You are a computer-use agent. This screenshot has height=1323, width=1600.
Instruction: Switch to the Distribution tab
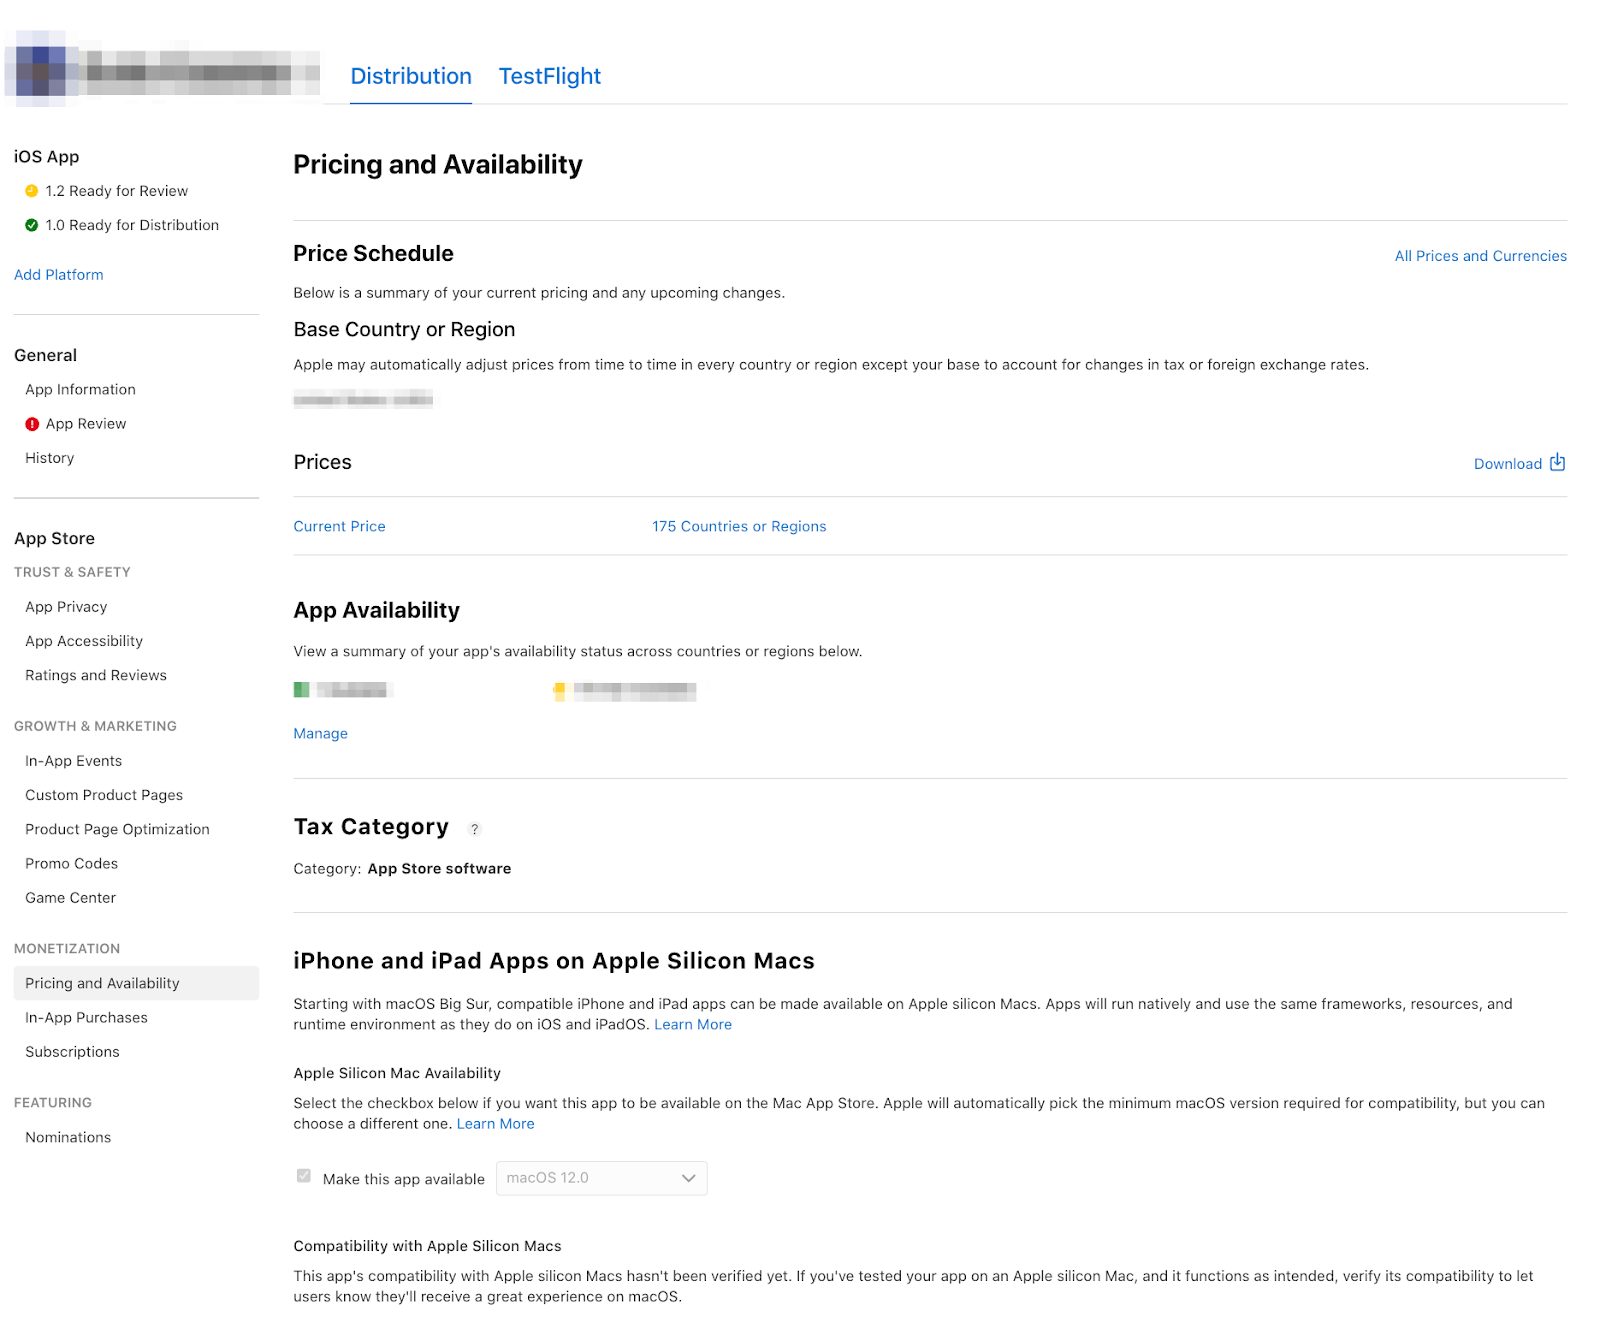(x=411, y=76)
